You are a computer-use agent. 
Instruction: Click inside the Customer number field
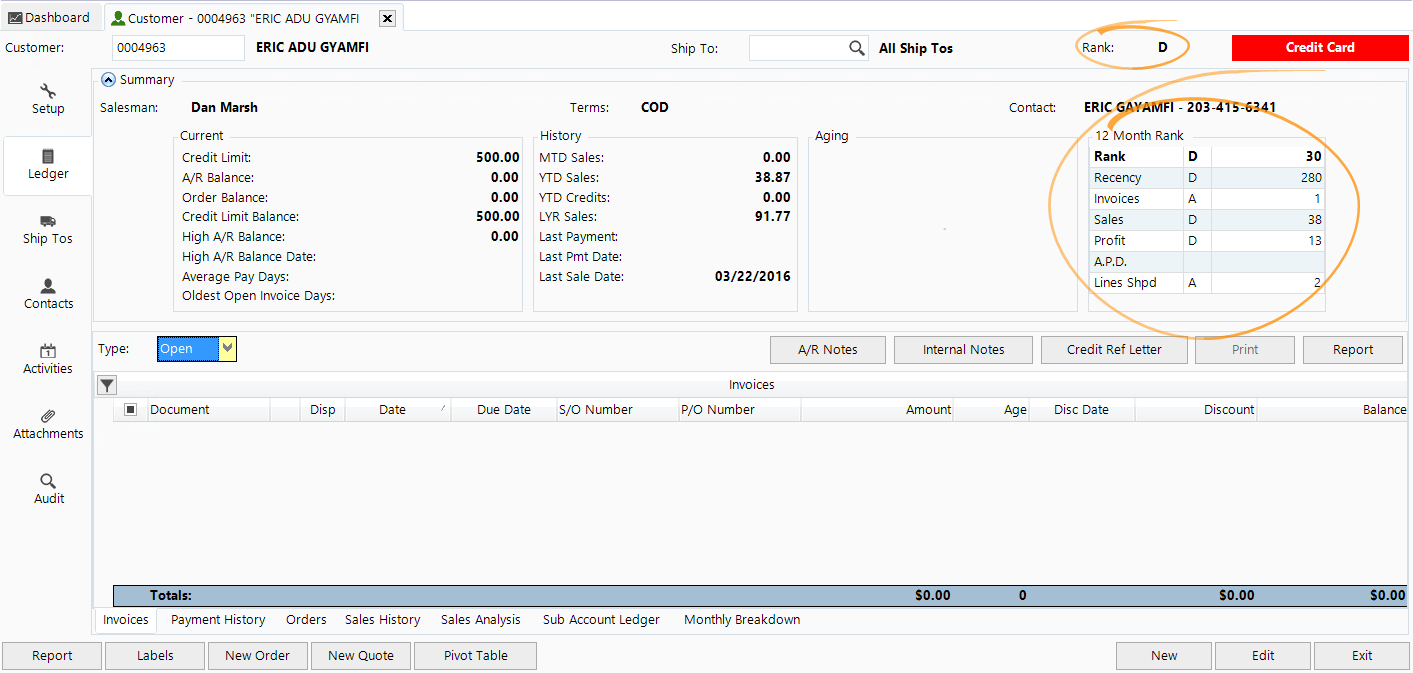tap(178, 47)
